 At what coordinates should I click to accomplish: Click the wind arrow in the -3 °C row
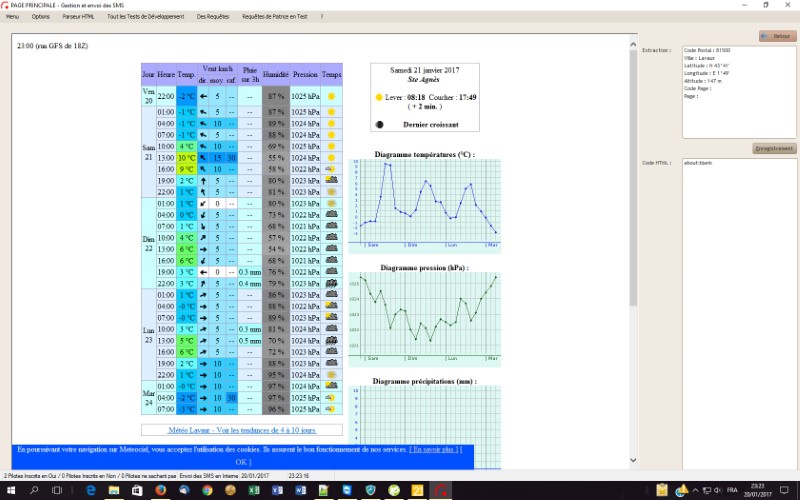click(203, 409)
